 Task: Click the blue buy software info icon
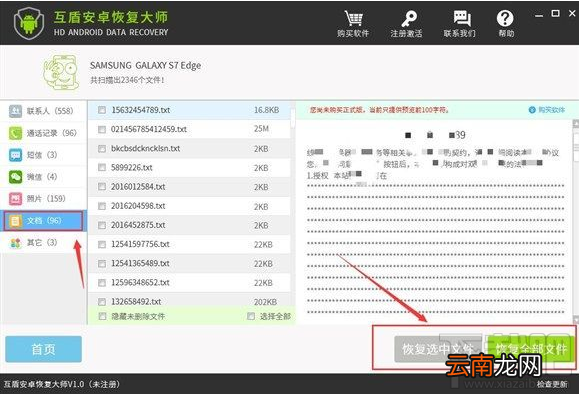[x=532, y=110]
